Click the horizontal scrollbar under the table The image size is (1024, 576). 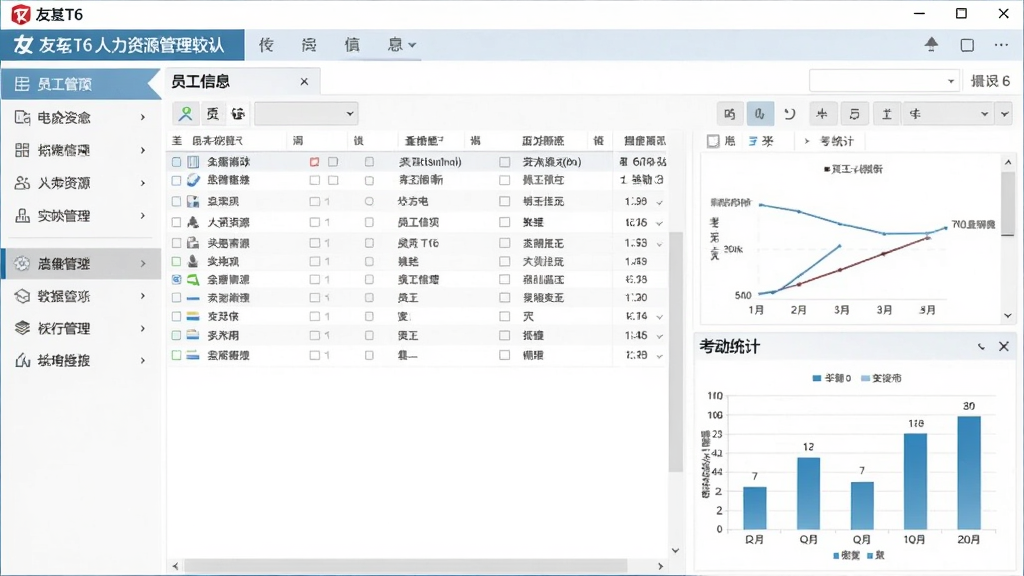[406, 566]
